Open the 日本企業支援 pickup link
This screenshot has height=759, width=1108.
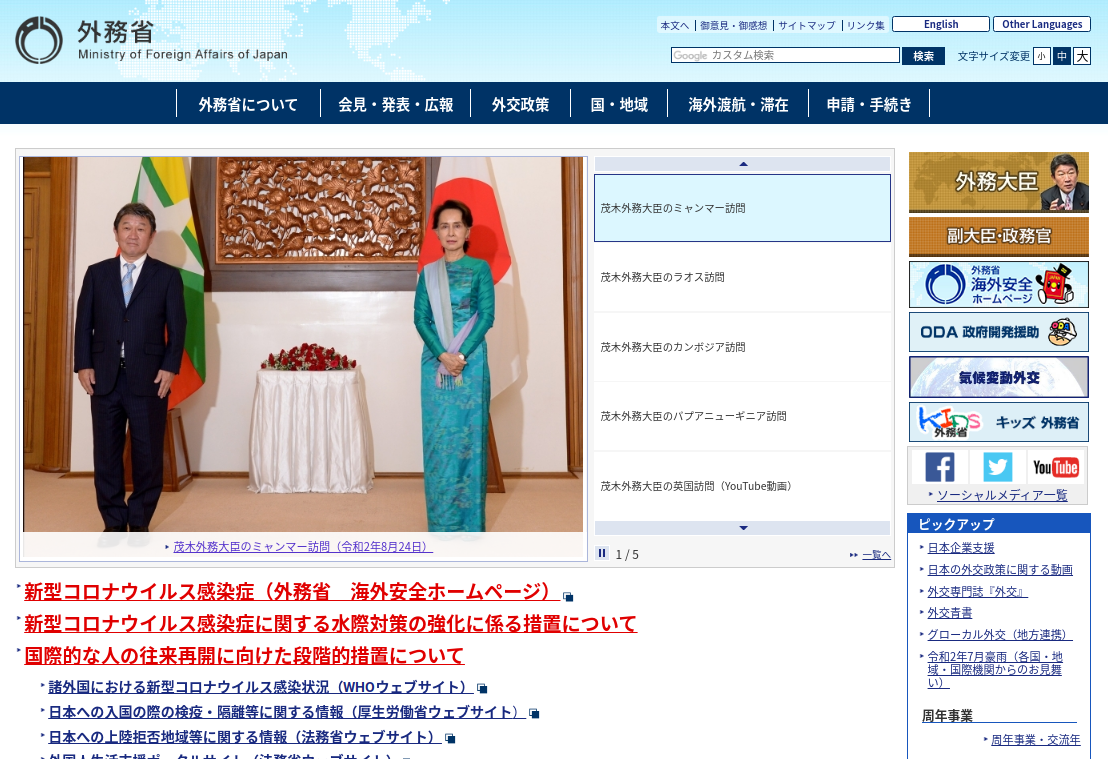[x=961, y=548]
